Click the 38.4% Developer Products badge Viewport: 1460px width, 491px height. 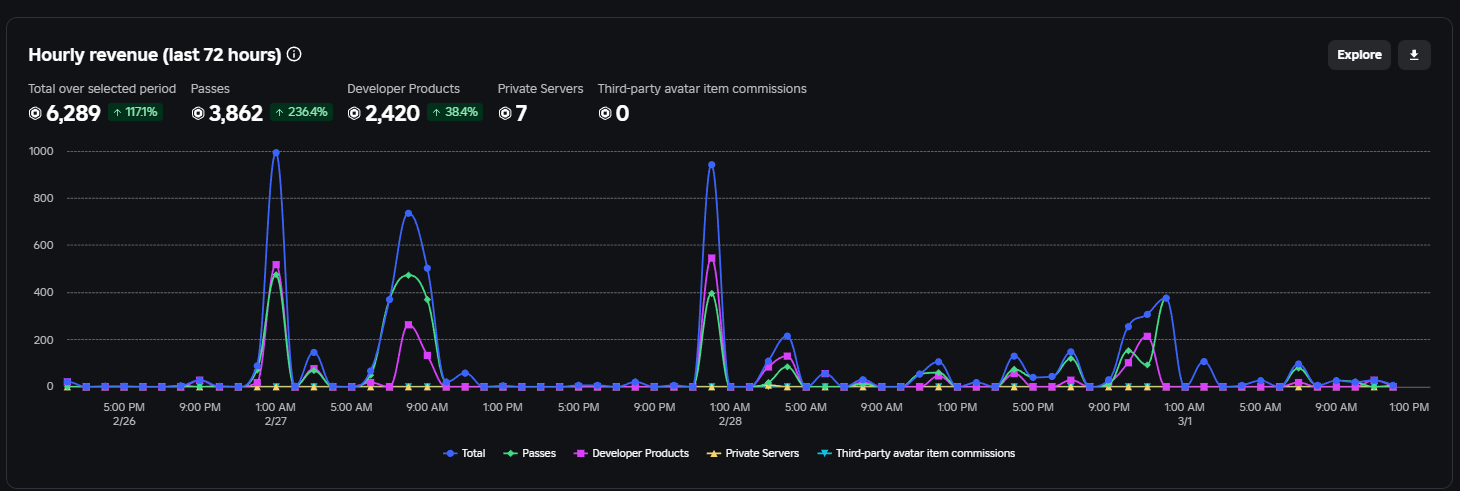point(455,112)
